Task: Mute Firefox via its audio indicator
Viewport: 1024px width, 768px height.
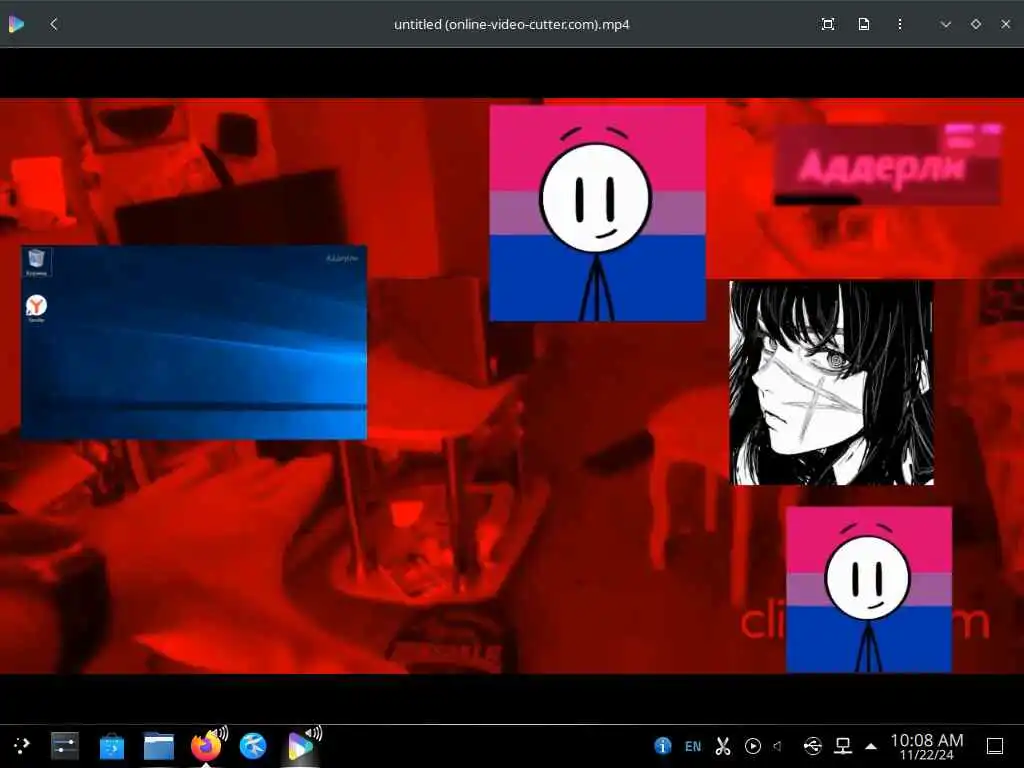Action: pos(221,733)
